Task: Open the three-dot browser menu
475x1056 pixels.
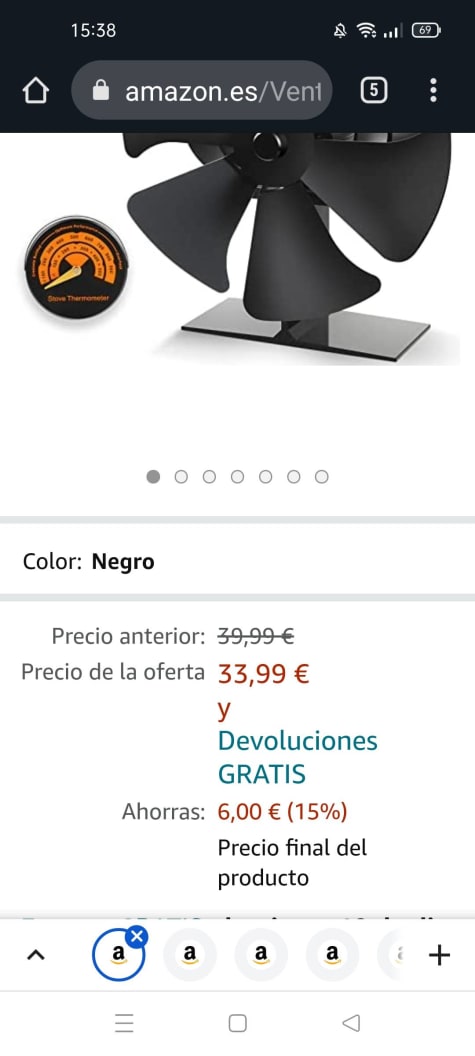Action: pyautogui.click(x=433, y=90)
